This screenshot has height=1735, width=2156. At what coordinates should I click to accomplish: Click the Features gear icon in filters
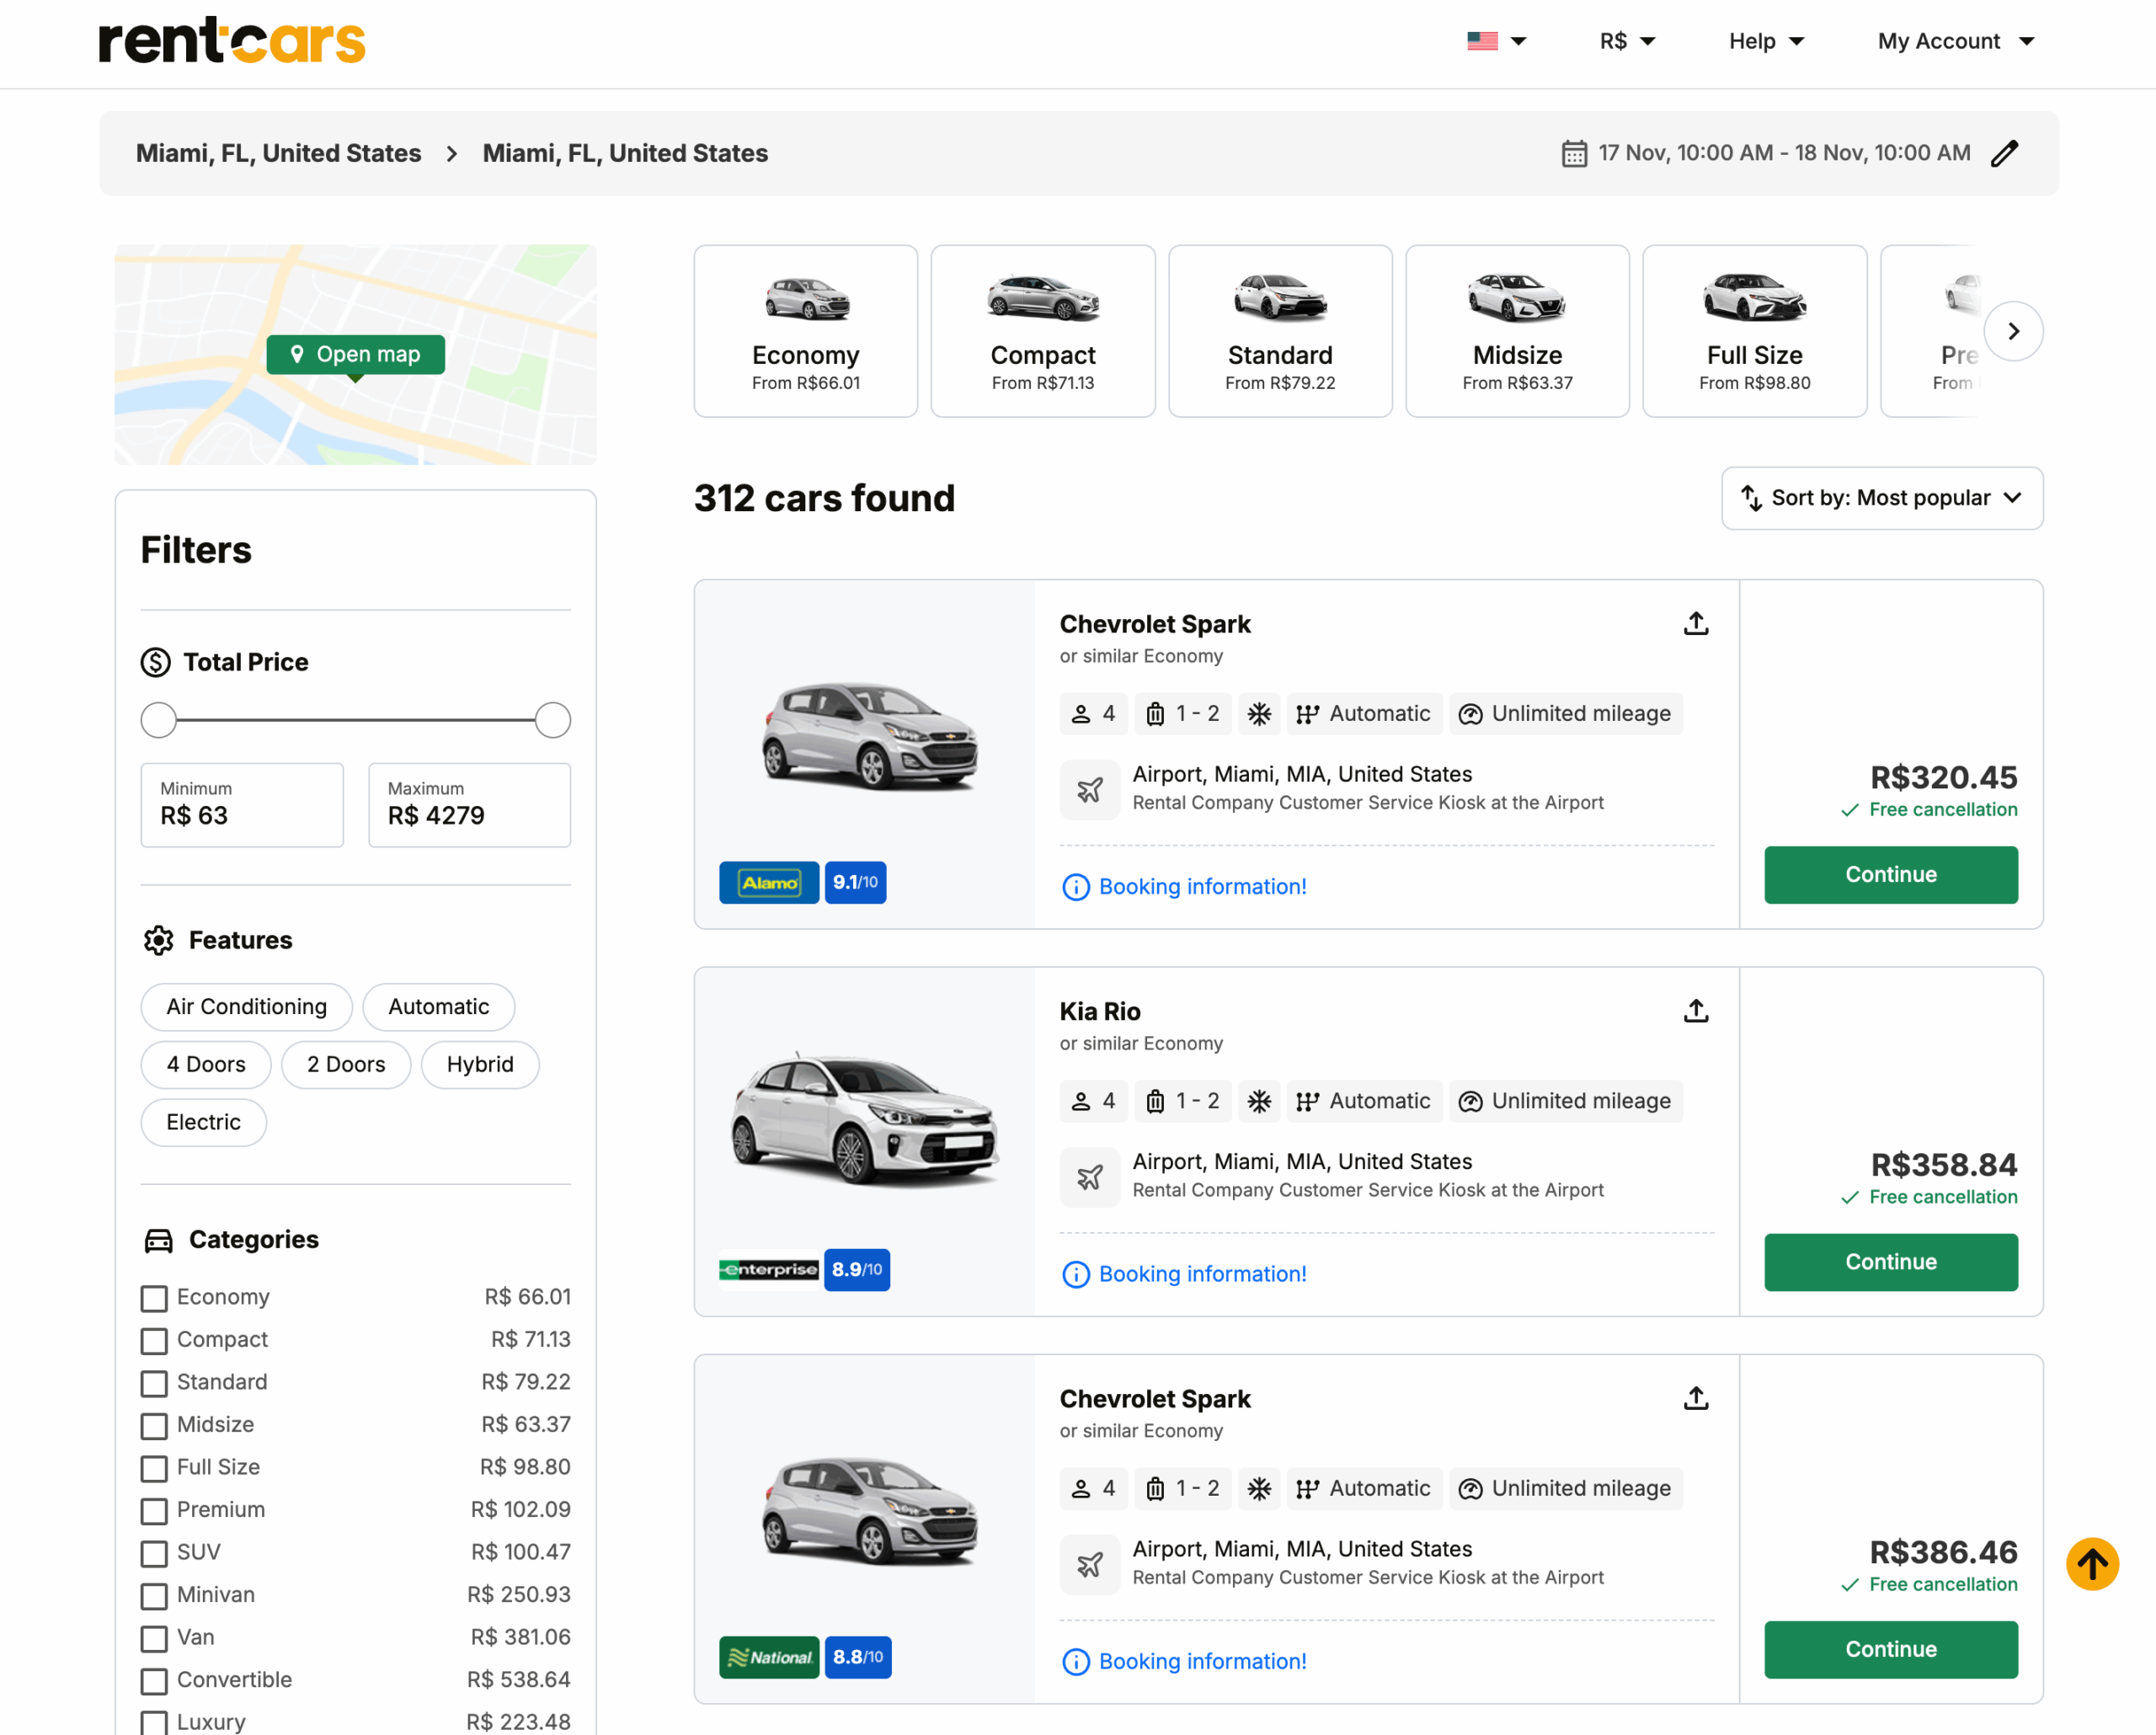(158, 940)
